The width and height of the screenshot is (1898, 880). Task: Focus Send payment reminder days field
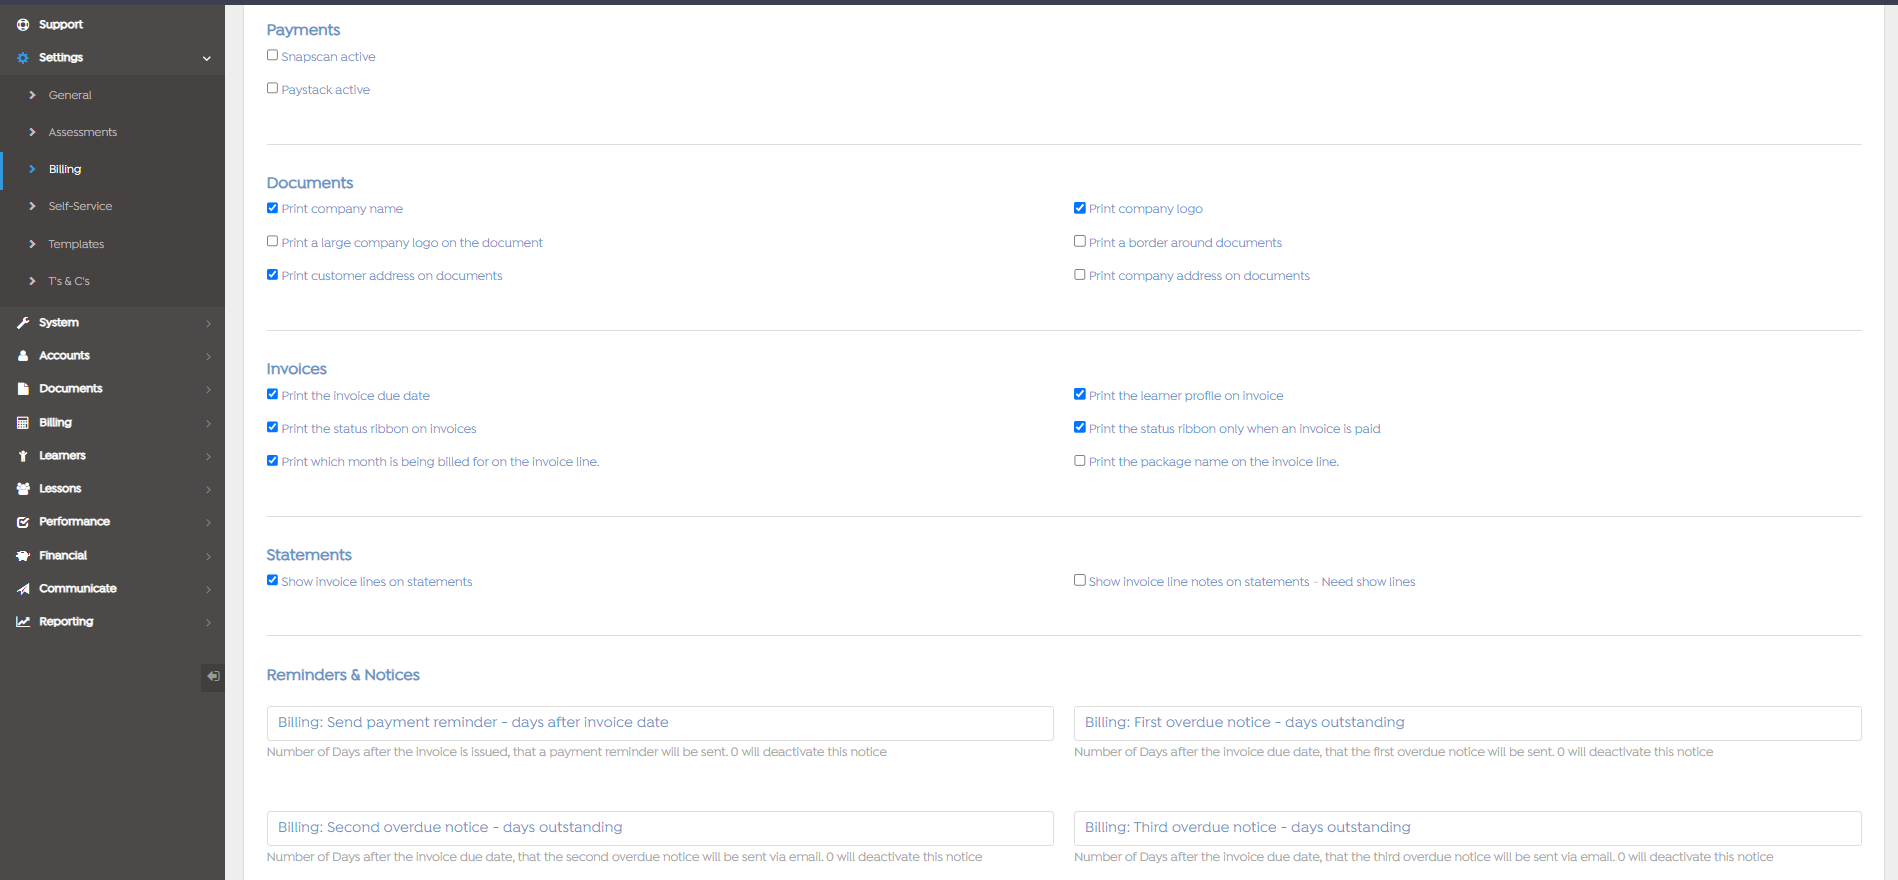[660, 723]
